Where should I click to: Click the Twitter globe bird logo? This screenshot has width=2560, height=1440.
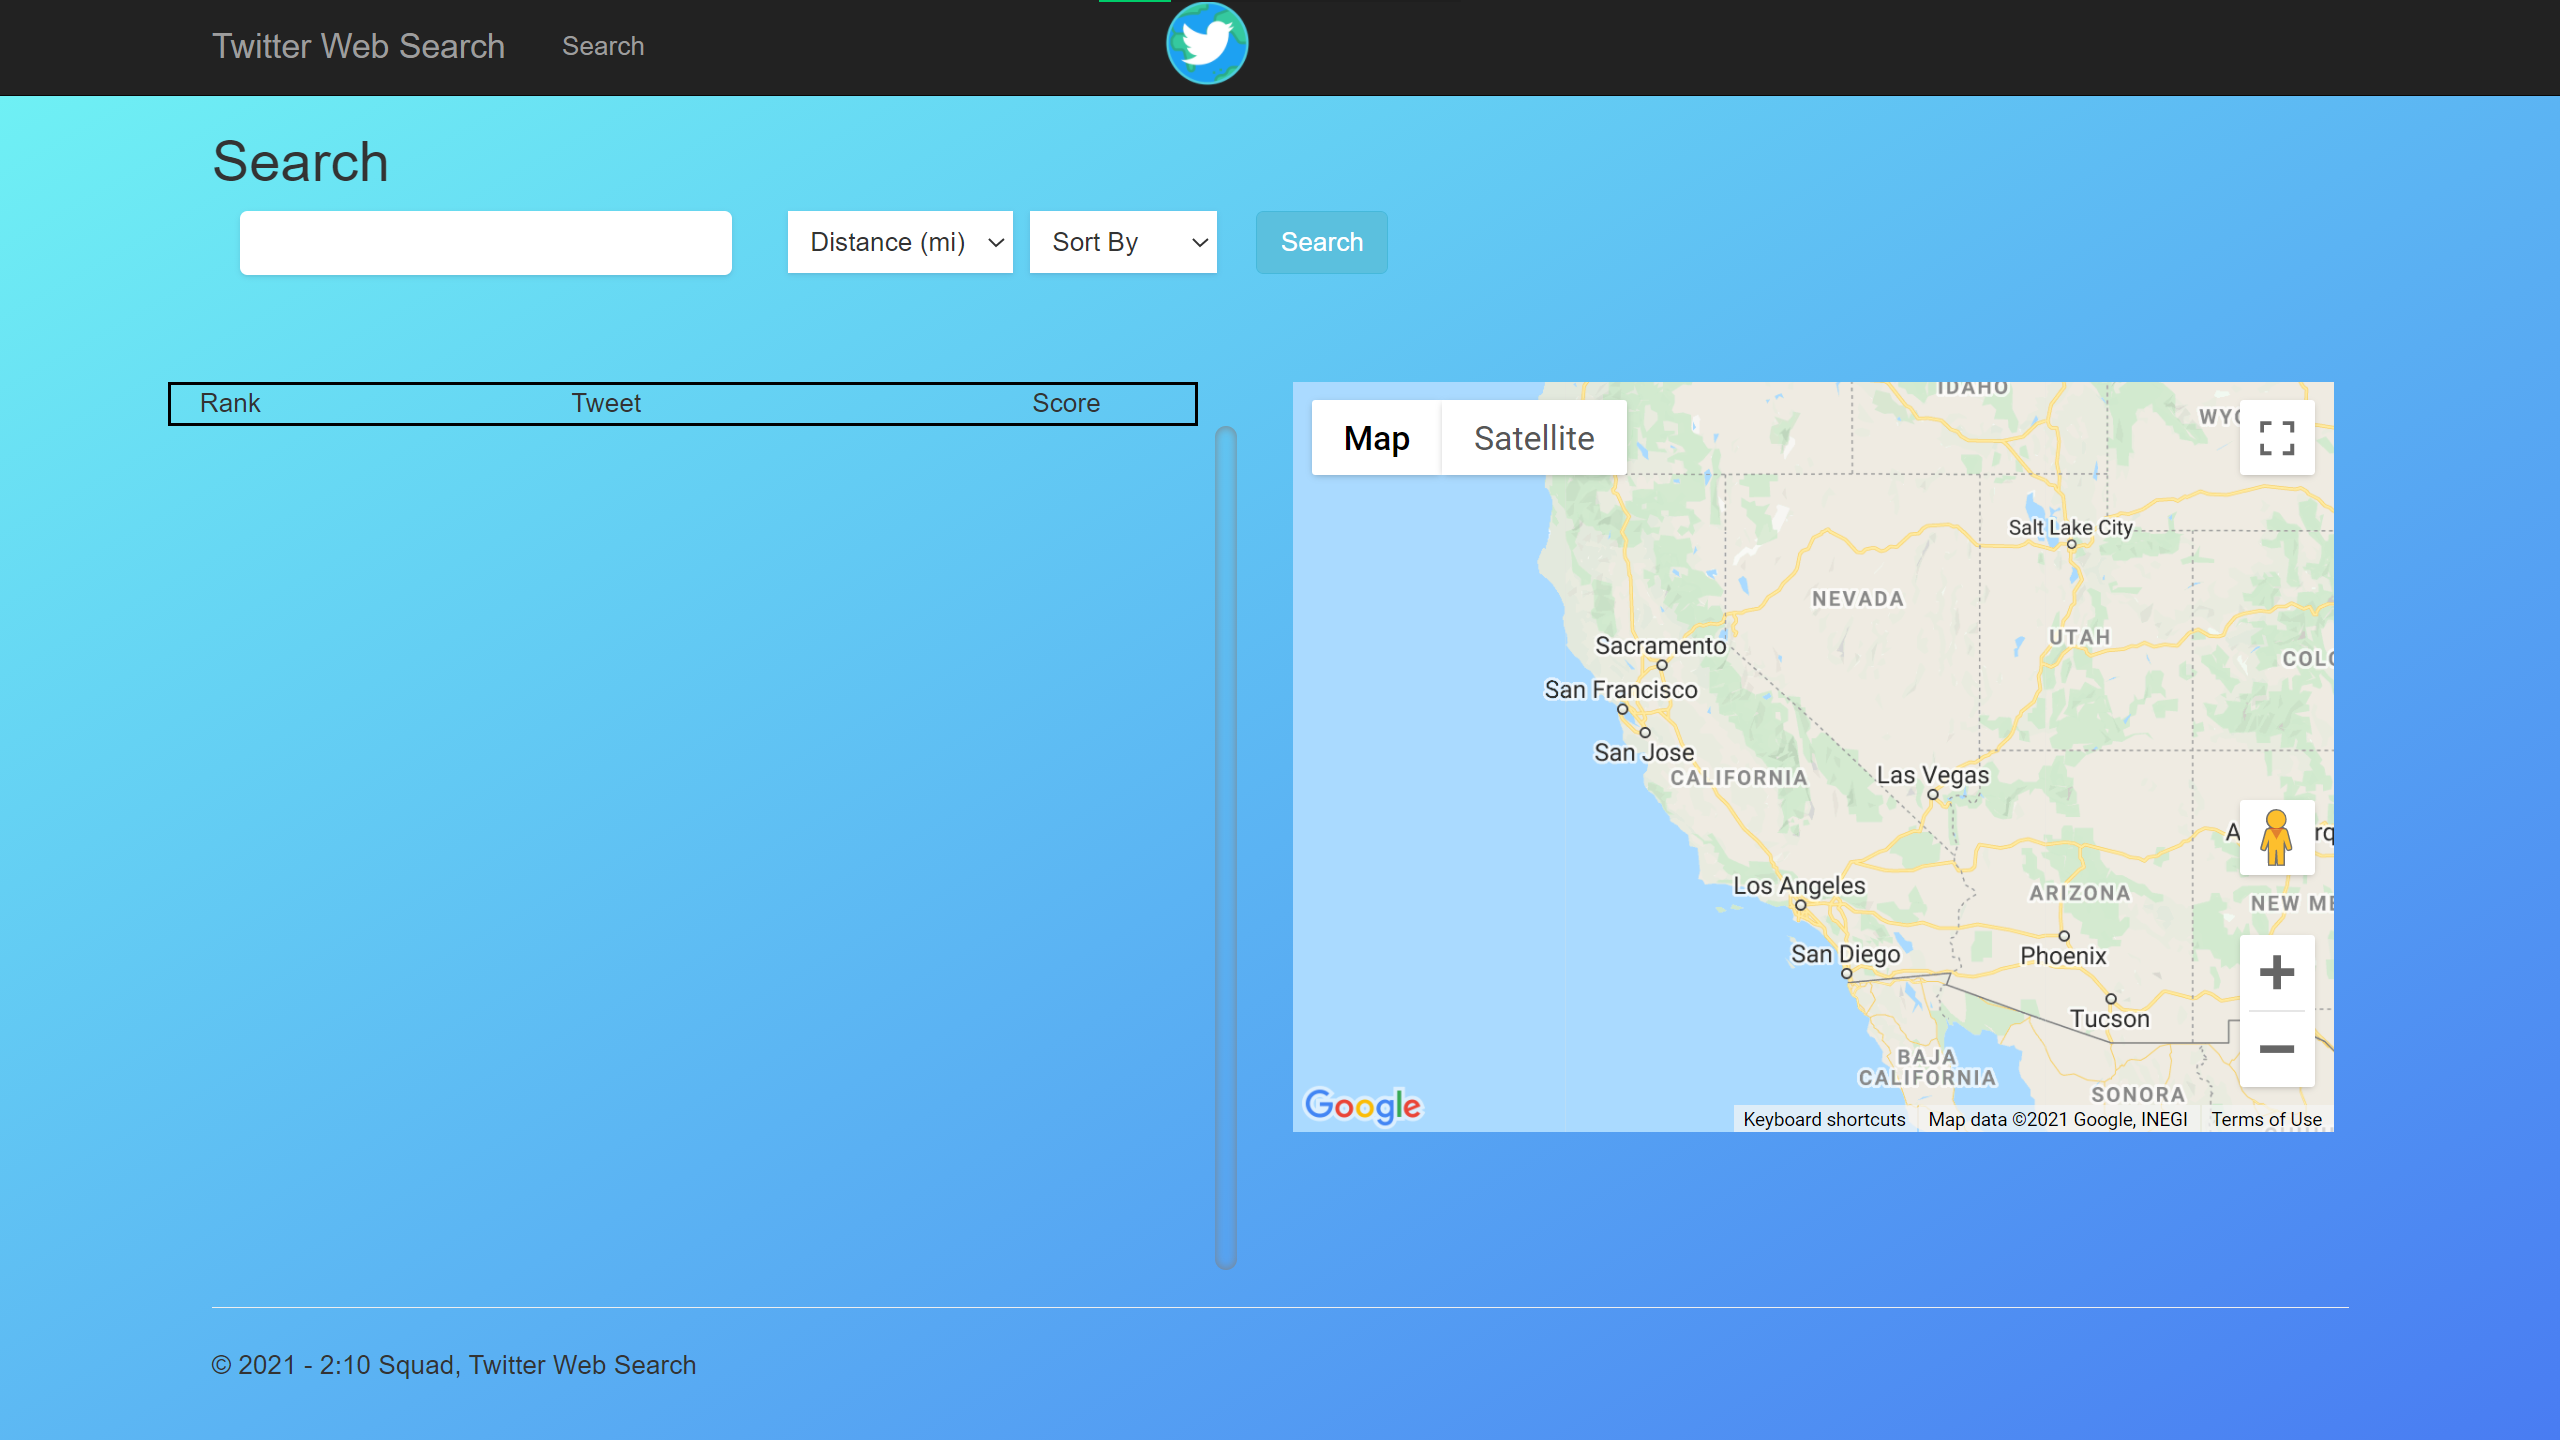(1207, 44)
